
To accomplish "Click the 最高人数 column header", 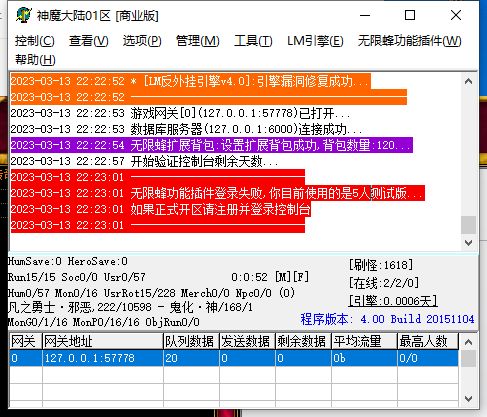I will click(x=428, y=341).
